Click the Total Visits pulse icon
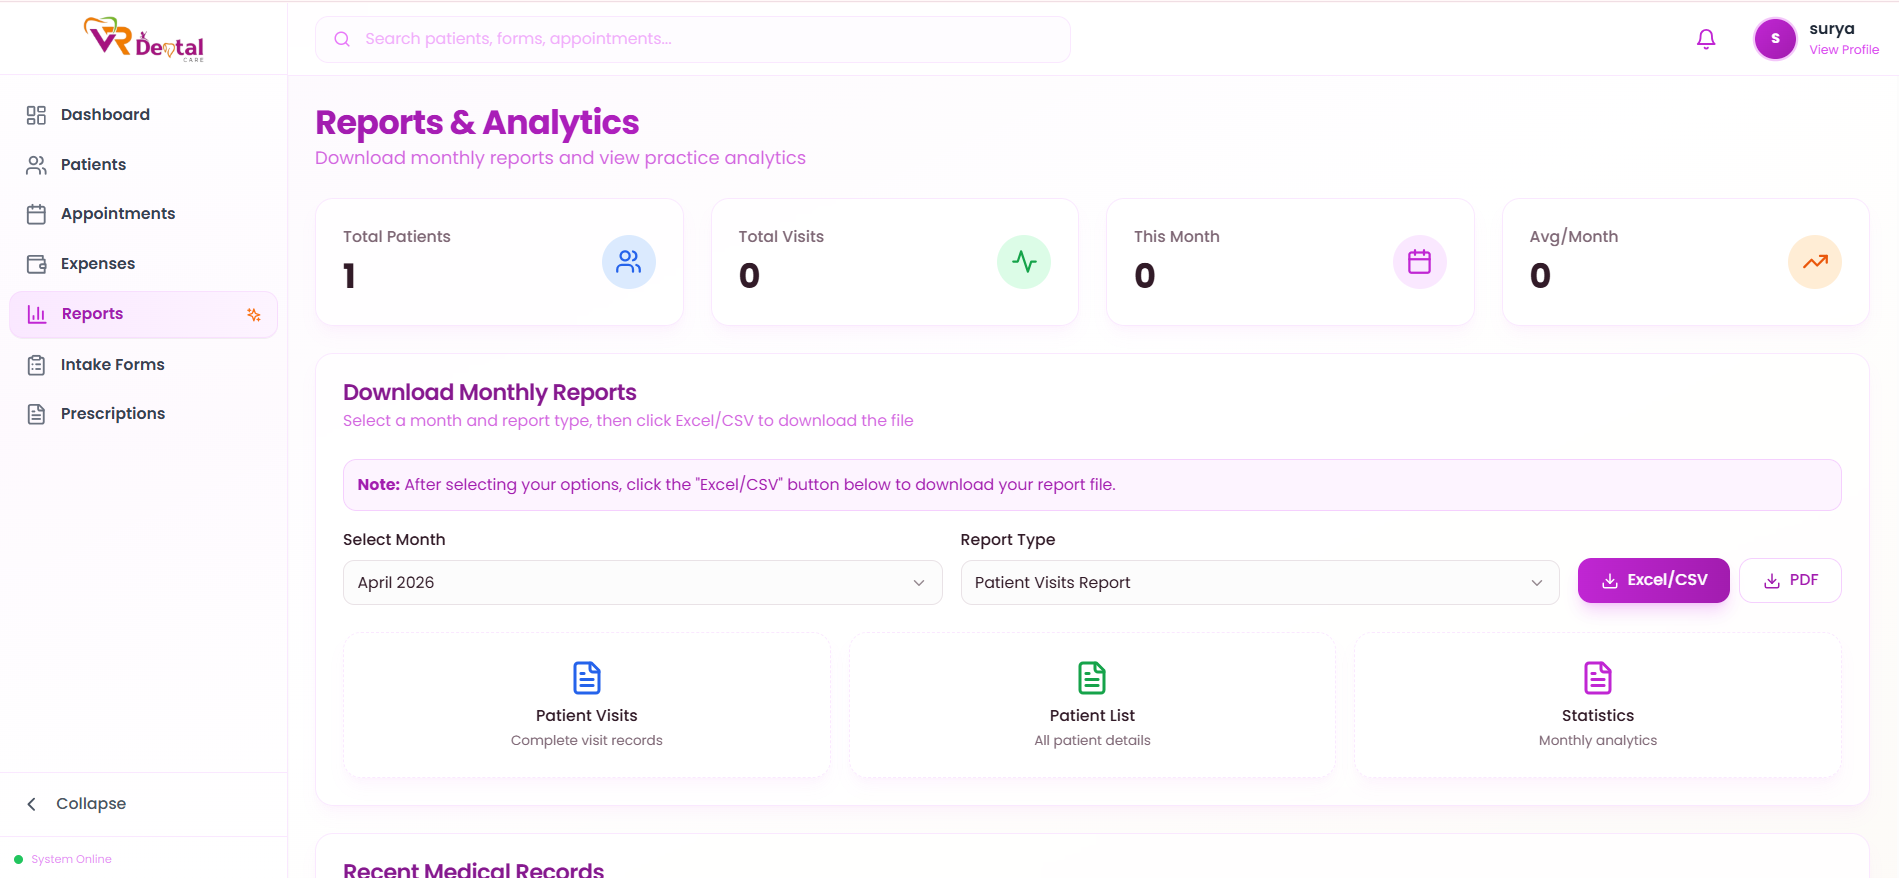Image resolution: width=1899 pixels, height=878 pixels. coord(1023,262)
